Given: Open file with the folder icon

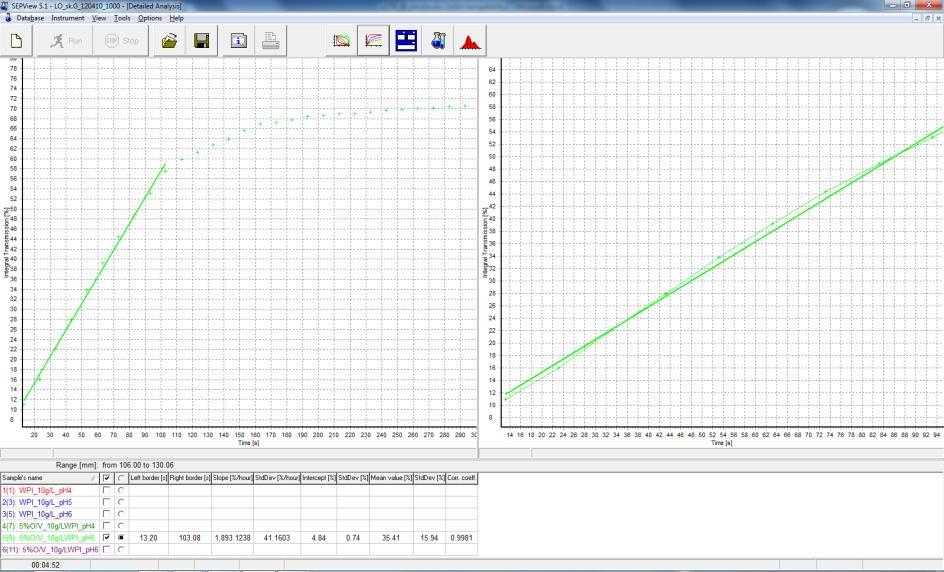Looking at the screenshot, I should tap(169, 41).
